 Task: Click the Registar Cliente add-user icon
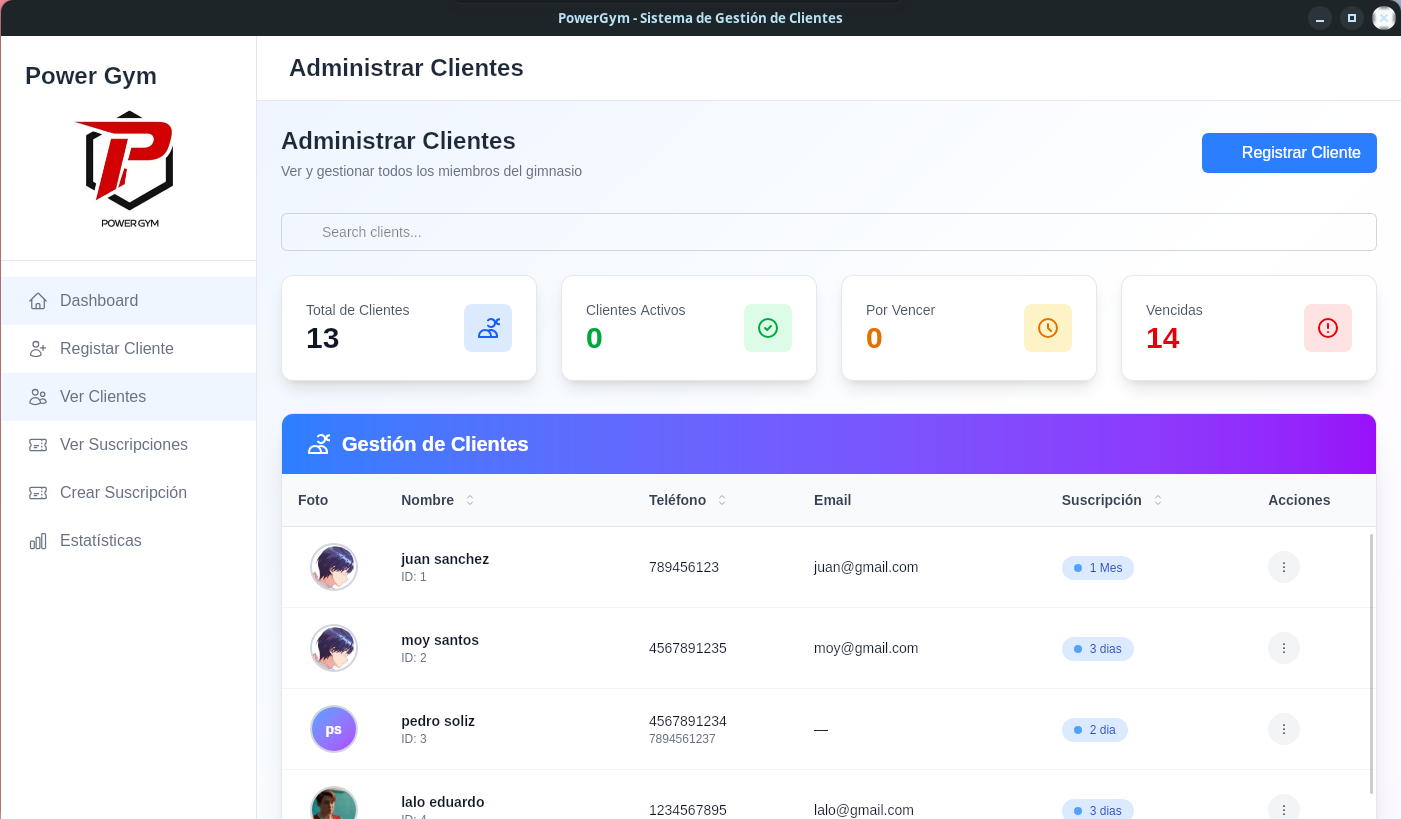[38, 349]
